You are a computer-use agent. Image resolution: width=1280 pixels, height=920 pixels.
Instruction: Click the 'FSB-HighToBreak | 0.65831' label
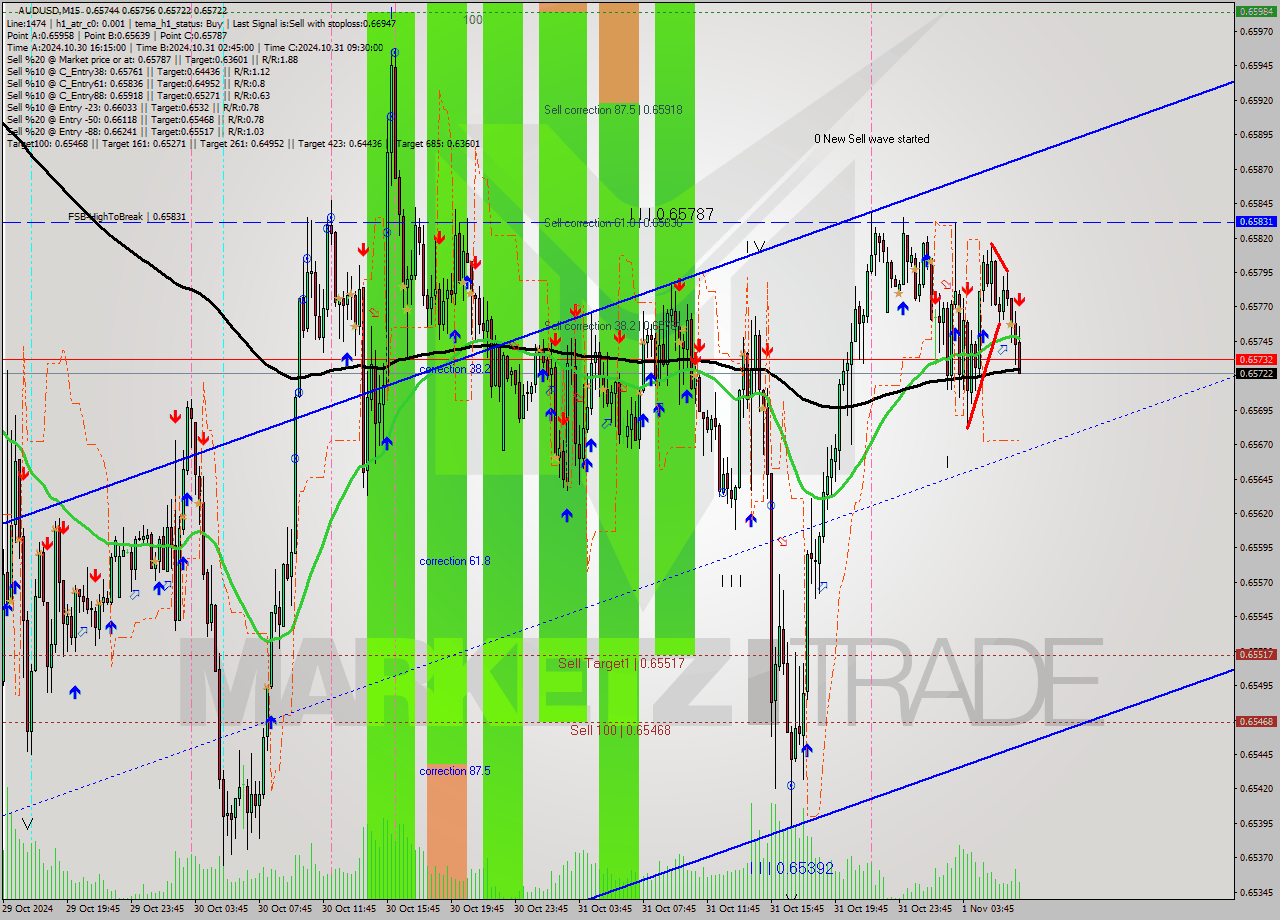point(127,216)
